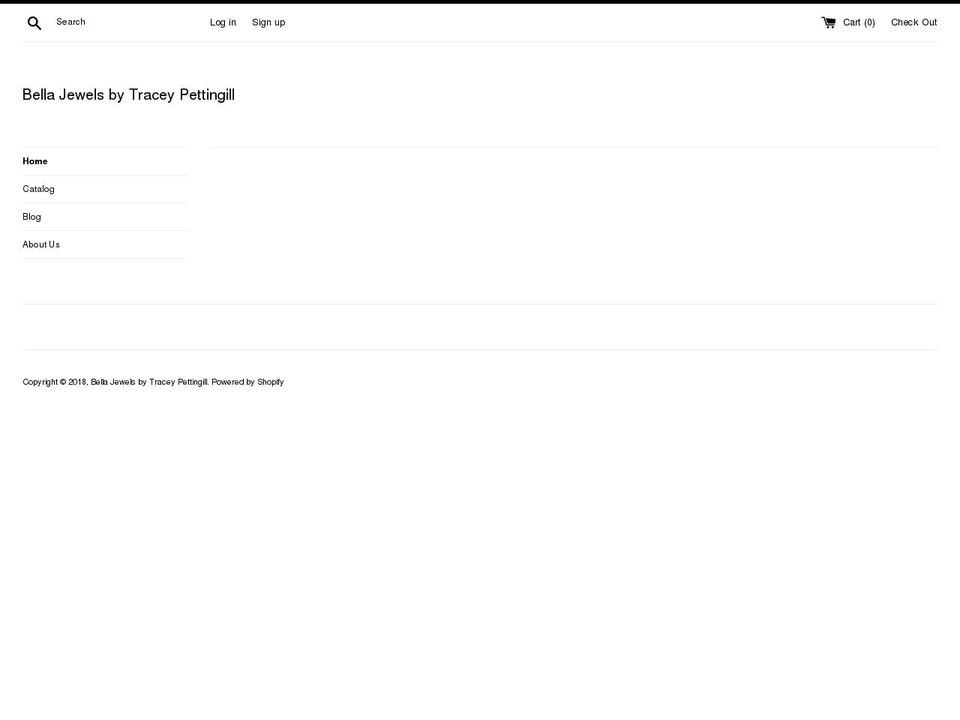Screen dimensions: 960x720
Task: Click the Powered by Shopify link
Action: coord(247,381)
